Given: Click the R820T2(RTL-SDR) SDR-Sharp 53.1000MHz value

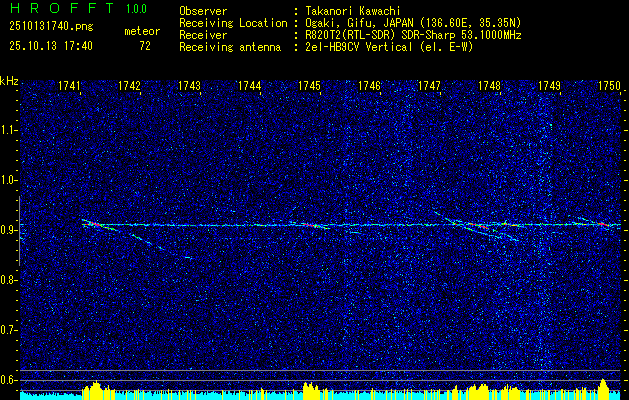Looking at the screenshot, I should (x=413, y=35).
